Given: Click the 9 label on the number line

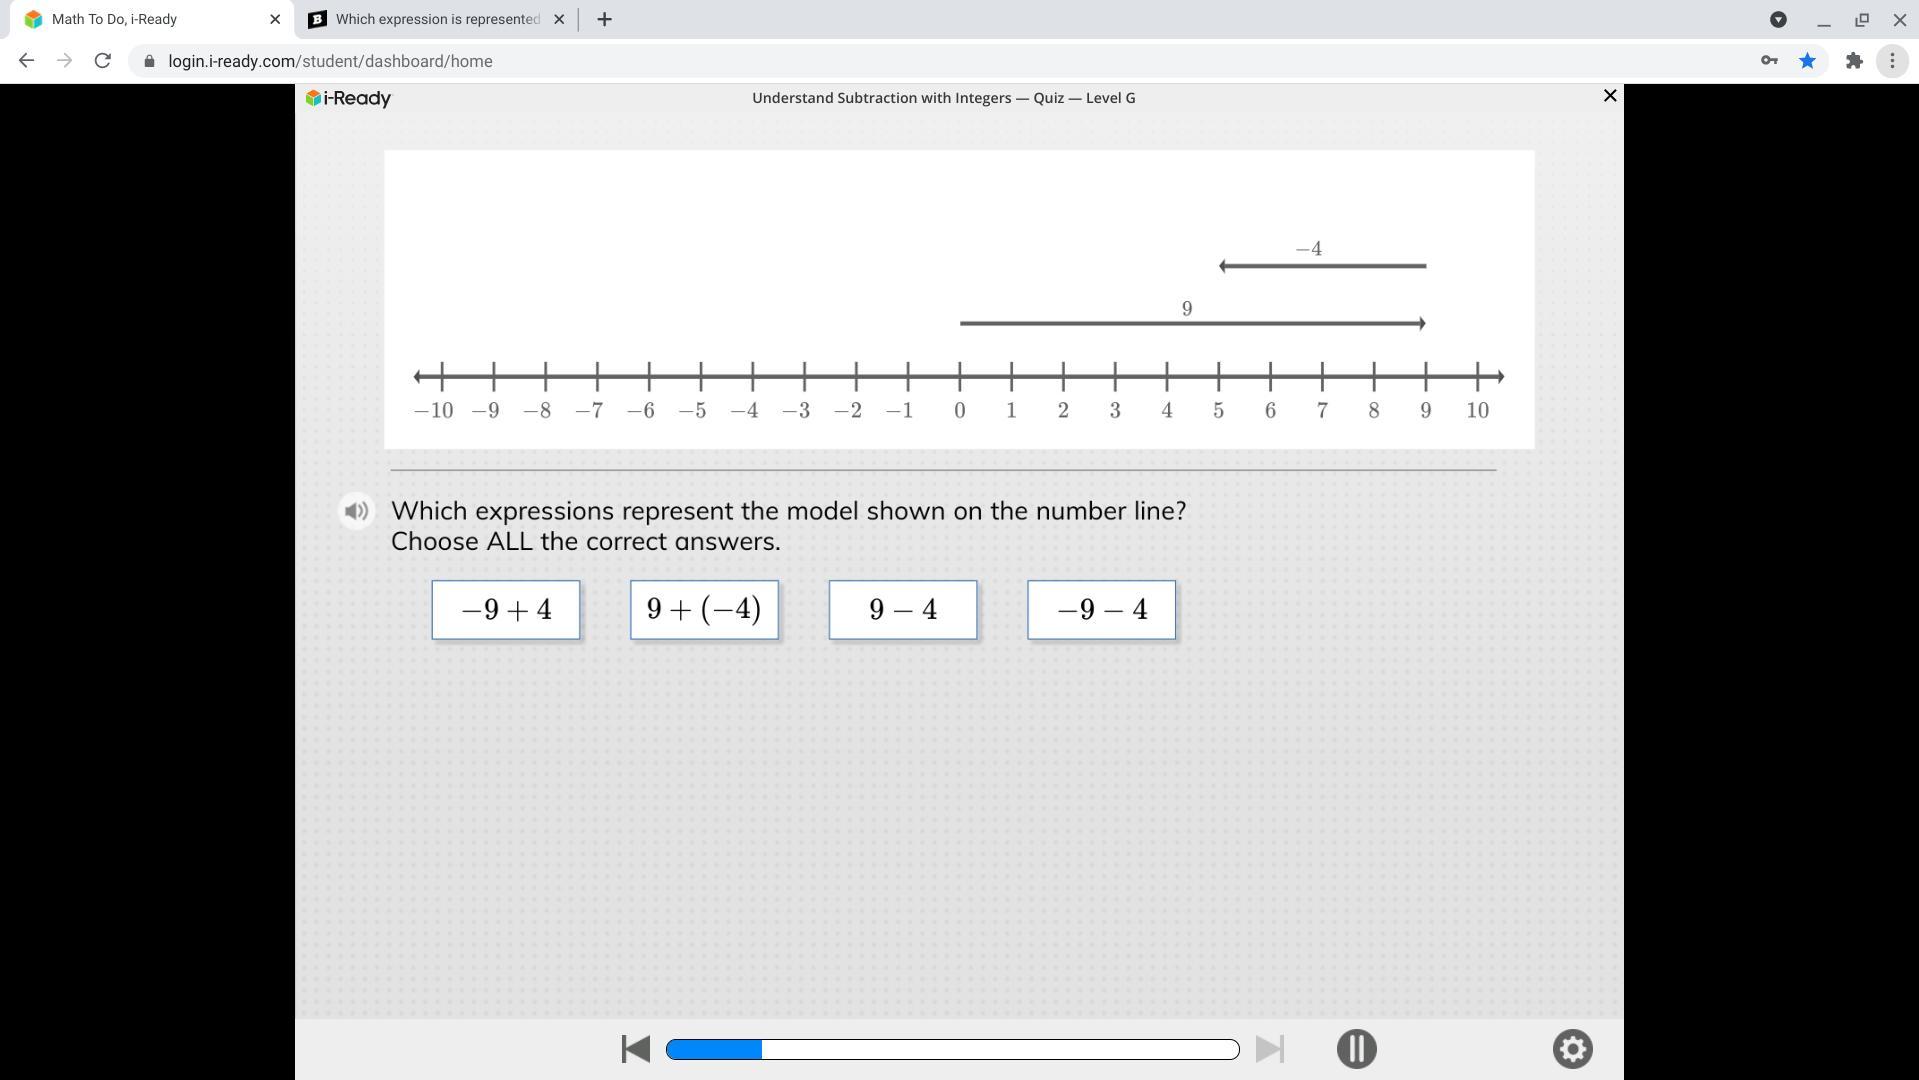Looking at the screenshot, I should point(1426,410).
